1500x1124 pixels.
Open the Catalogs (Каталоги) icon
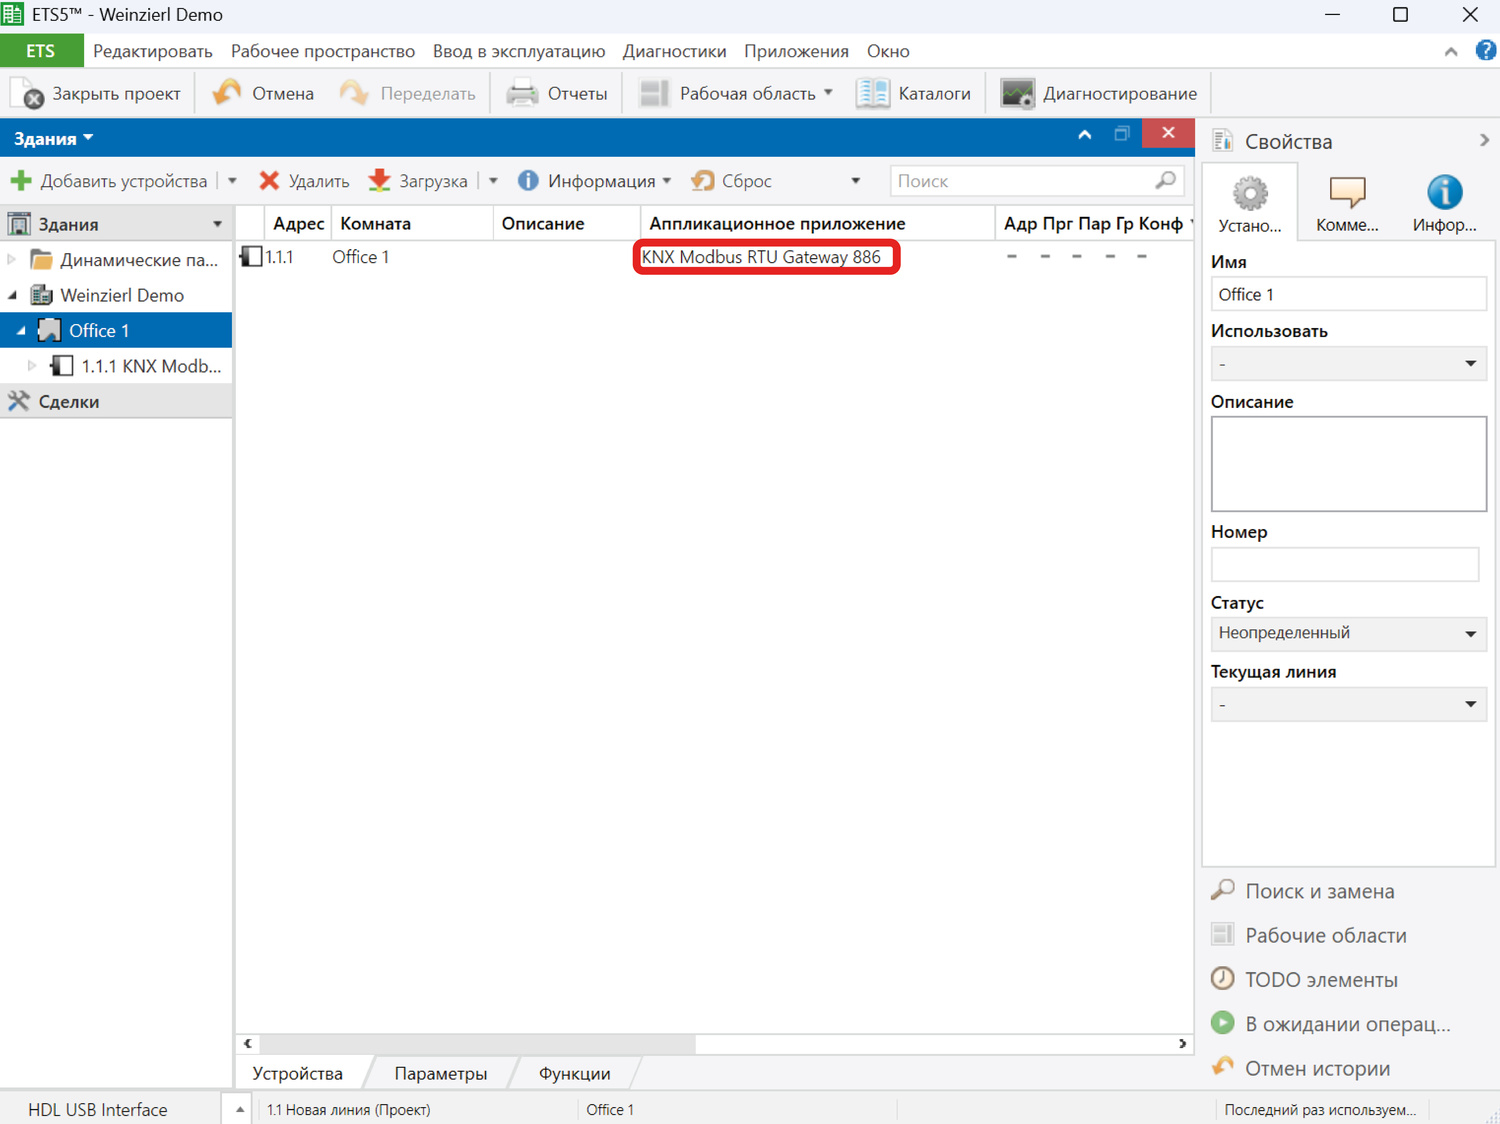(872, 93)
